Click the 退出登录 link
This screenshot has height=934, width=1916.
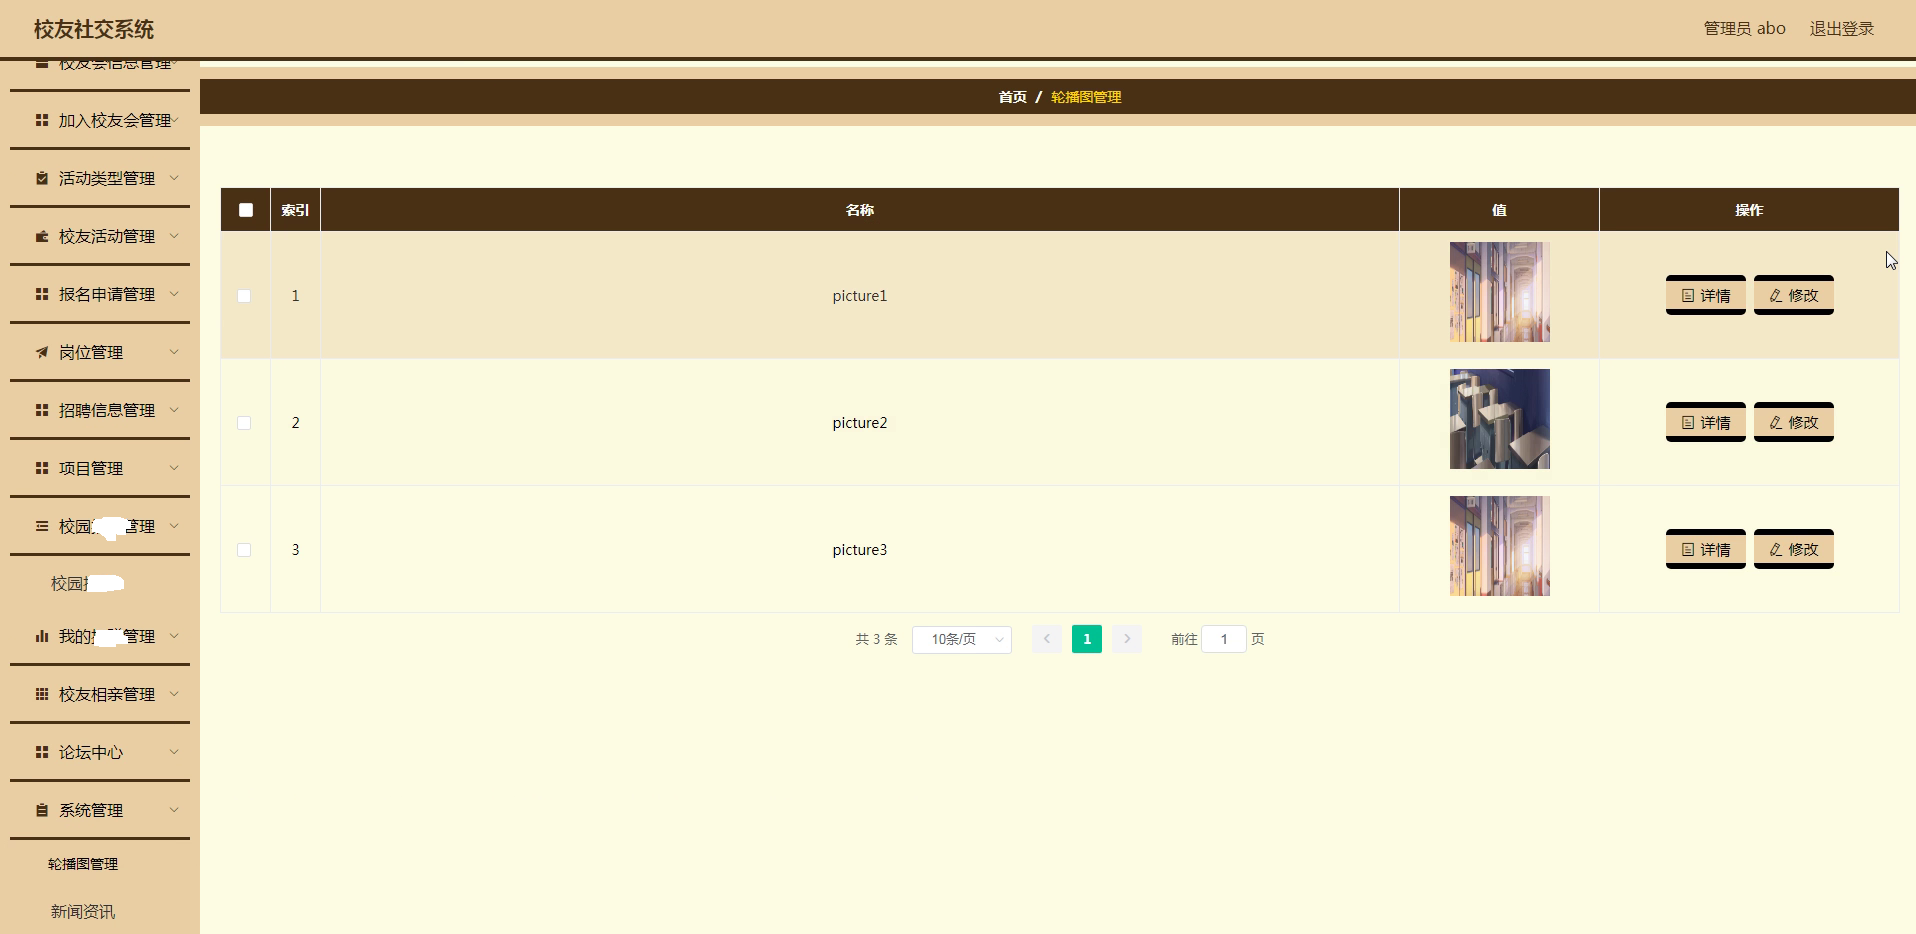[x=1842, y=28]
